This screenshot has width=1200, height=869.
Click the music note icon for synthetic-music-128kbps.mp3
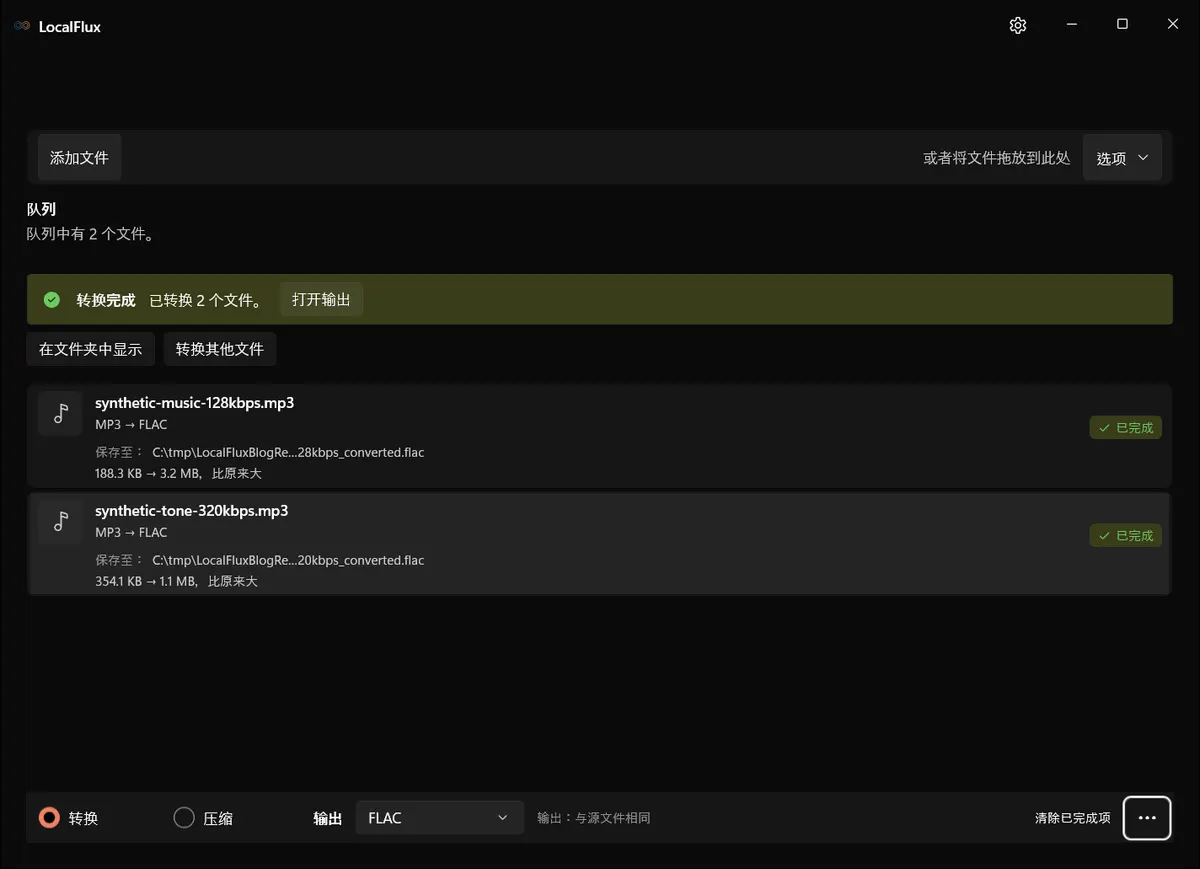60,413
